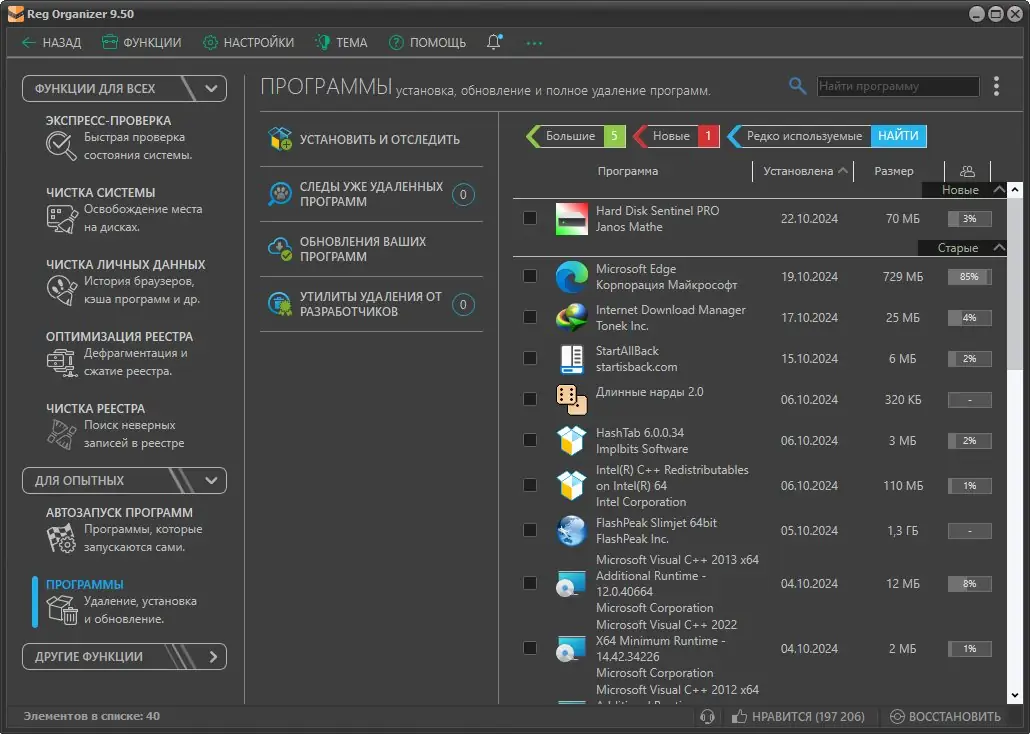Check the Длинные нарды 2.0 checkbox
The width and height of the screenshot is (1030, 734).
529,400
